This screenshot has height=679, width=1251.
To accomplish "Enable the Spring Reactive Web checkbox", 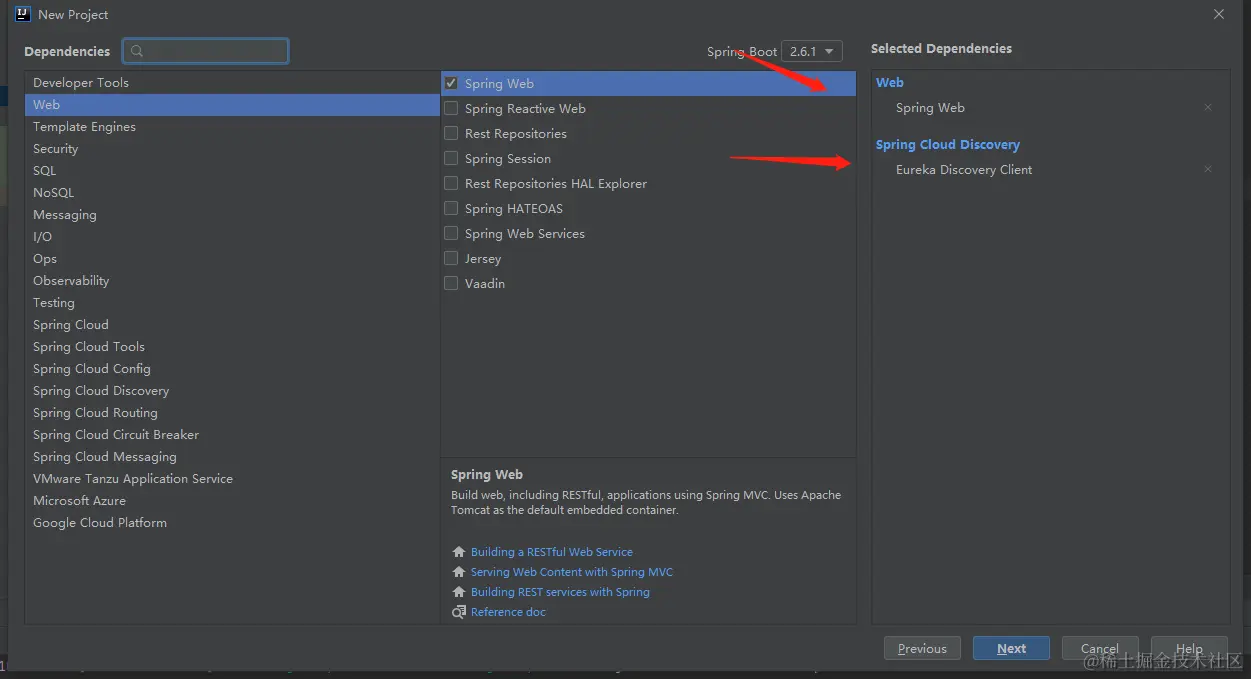I will tap(451, 109).
